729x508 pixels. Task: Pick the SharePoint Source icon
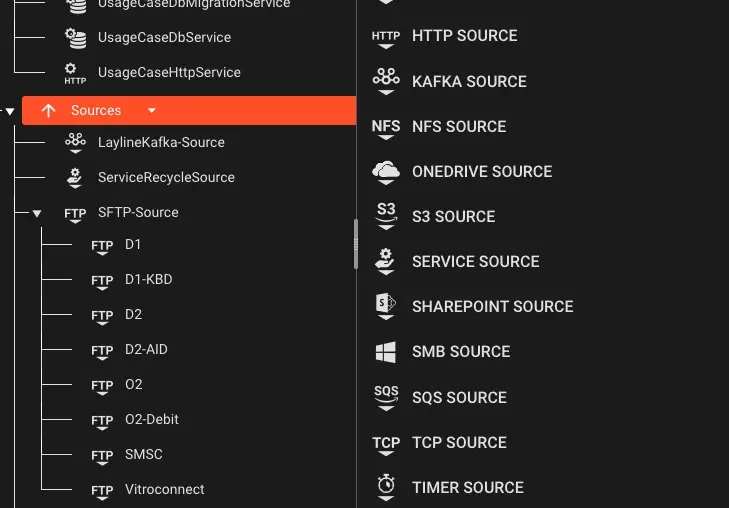pyautogui.click(x=386, y=306)
